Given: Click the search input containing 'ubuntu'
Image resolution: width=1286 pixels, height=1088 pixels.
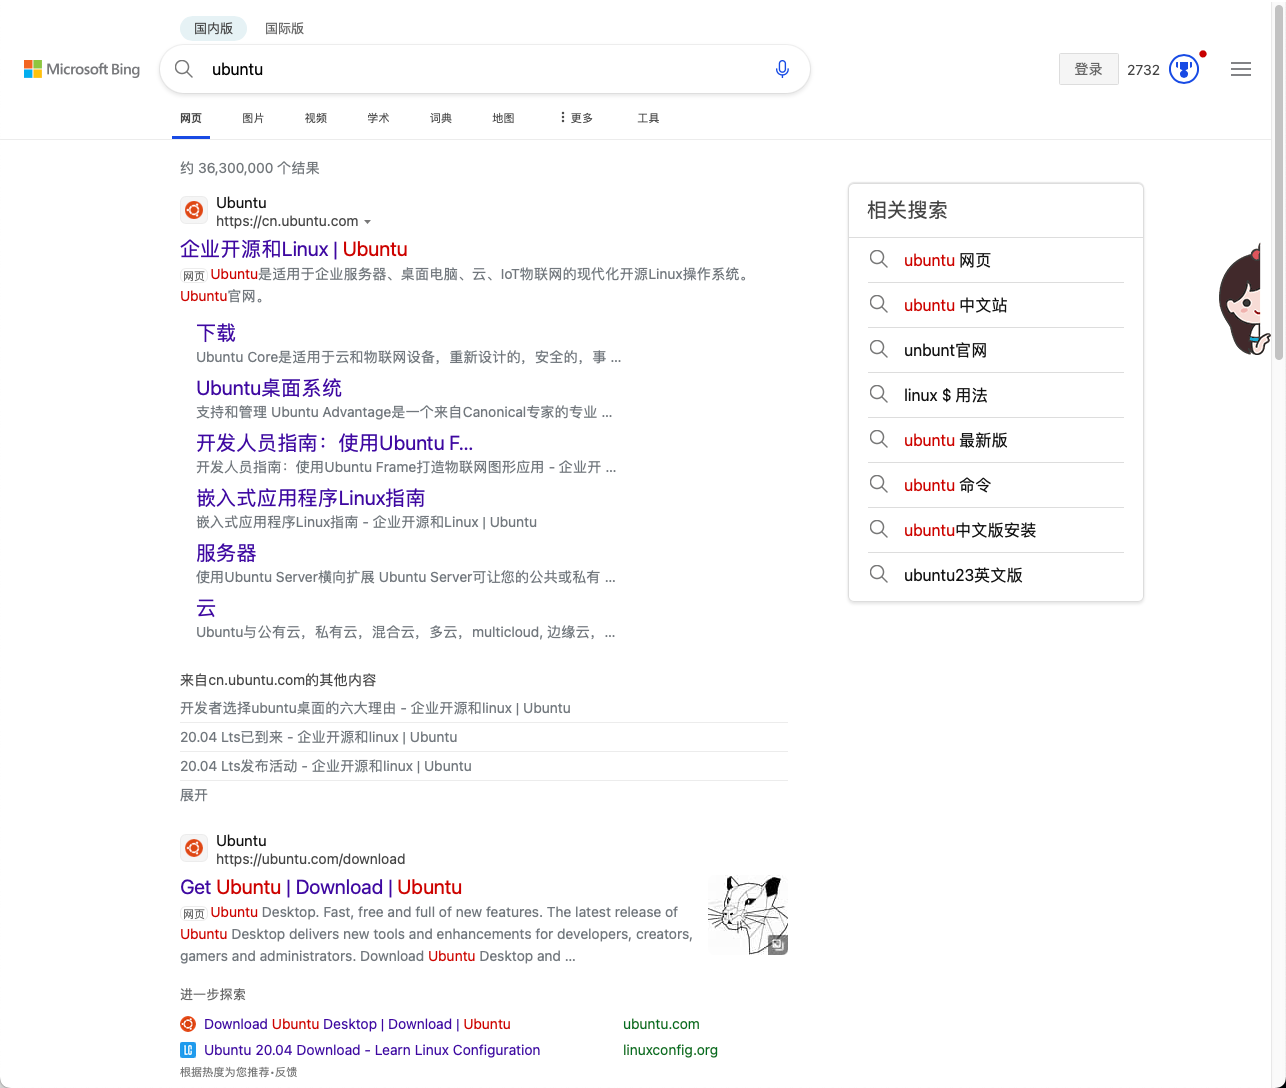Looking at the screenshot, I should click(x=485, y=69).
